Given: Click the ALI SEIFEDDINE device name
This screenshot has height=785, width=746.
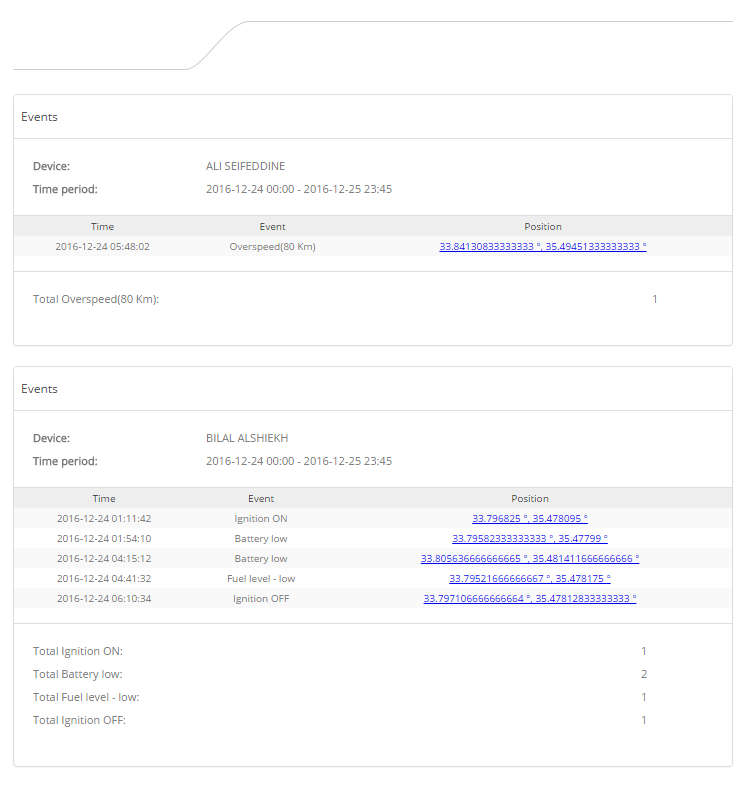Looking at the screenshot, I should click(x=245, y=166).
